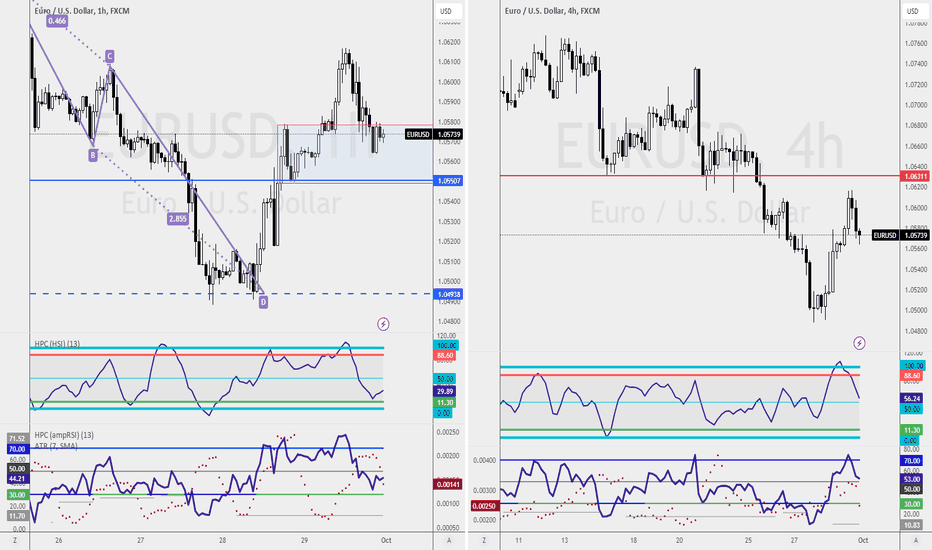
Task: Click the 100.00 cyan level on 4h chart
Action: pos(913,366)
